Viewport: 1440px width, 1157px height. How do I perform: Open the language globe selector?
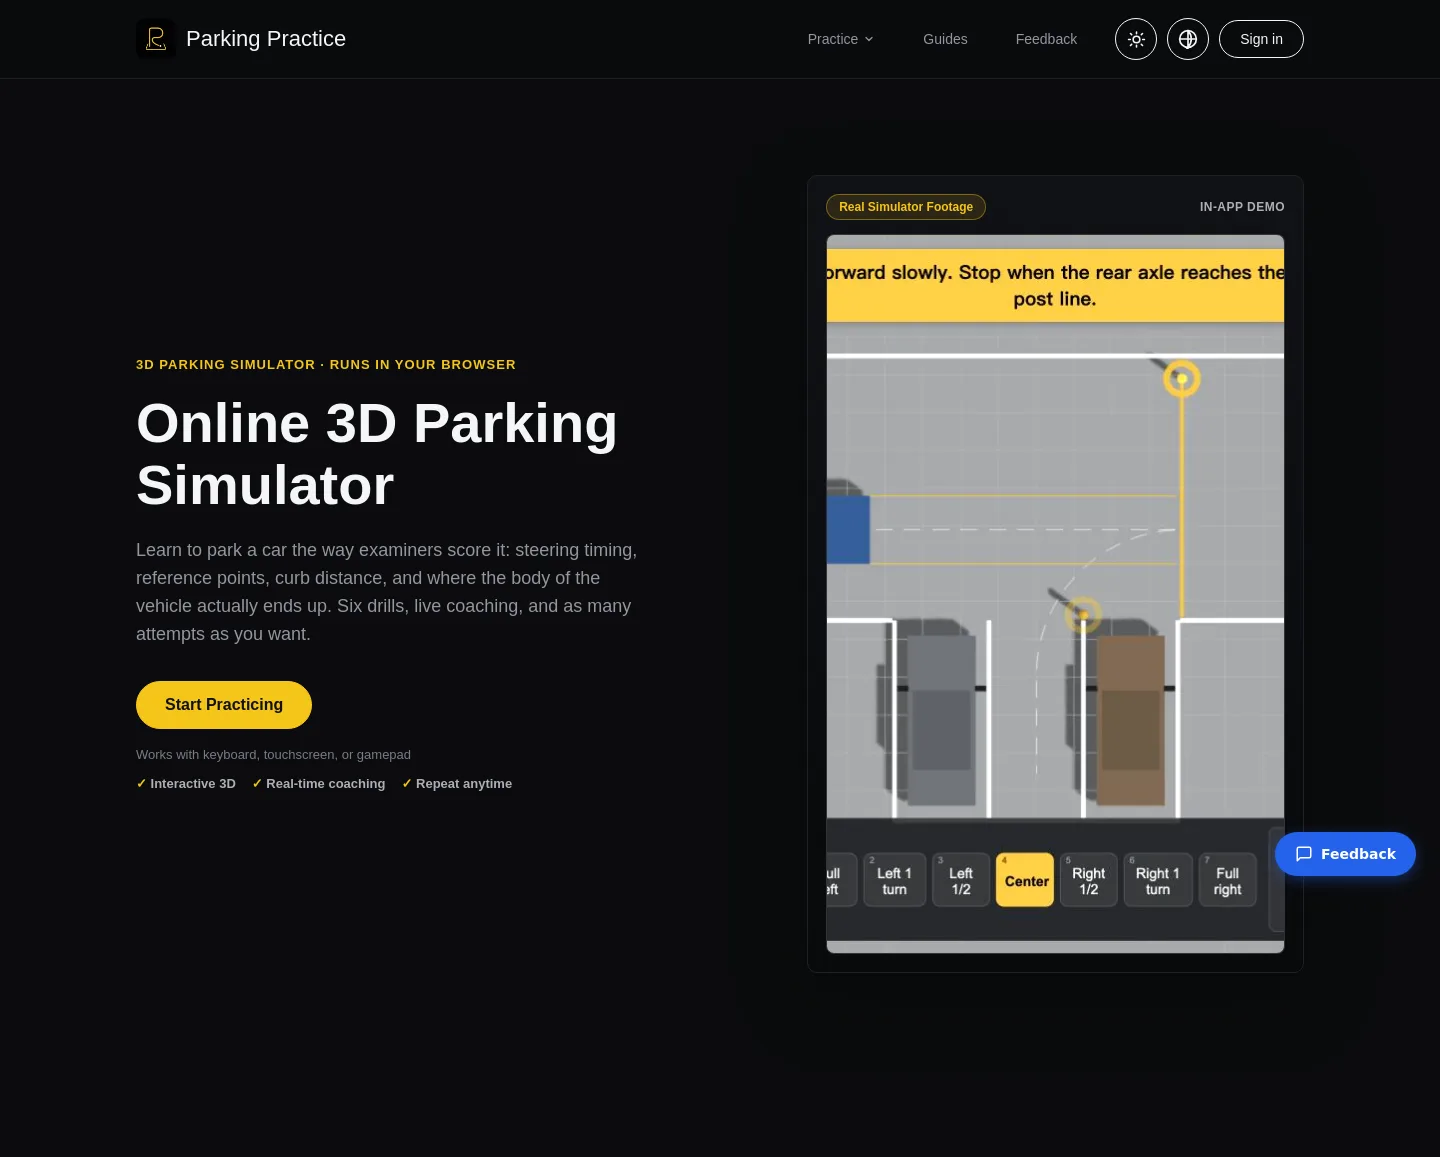coord(1188,39)
